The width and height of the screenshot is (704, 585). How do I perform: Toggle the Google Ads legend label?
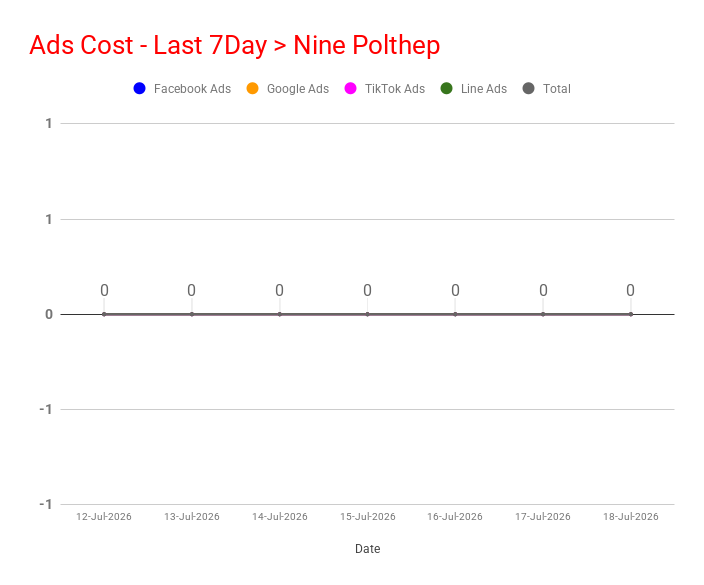click(x=298, y=89)
